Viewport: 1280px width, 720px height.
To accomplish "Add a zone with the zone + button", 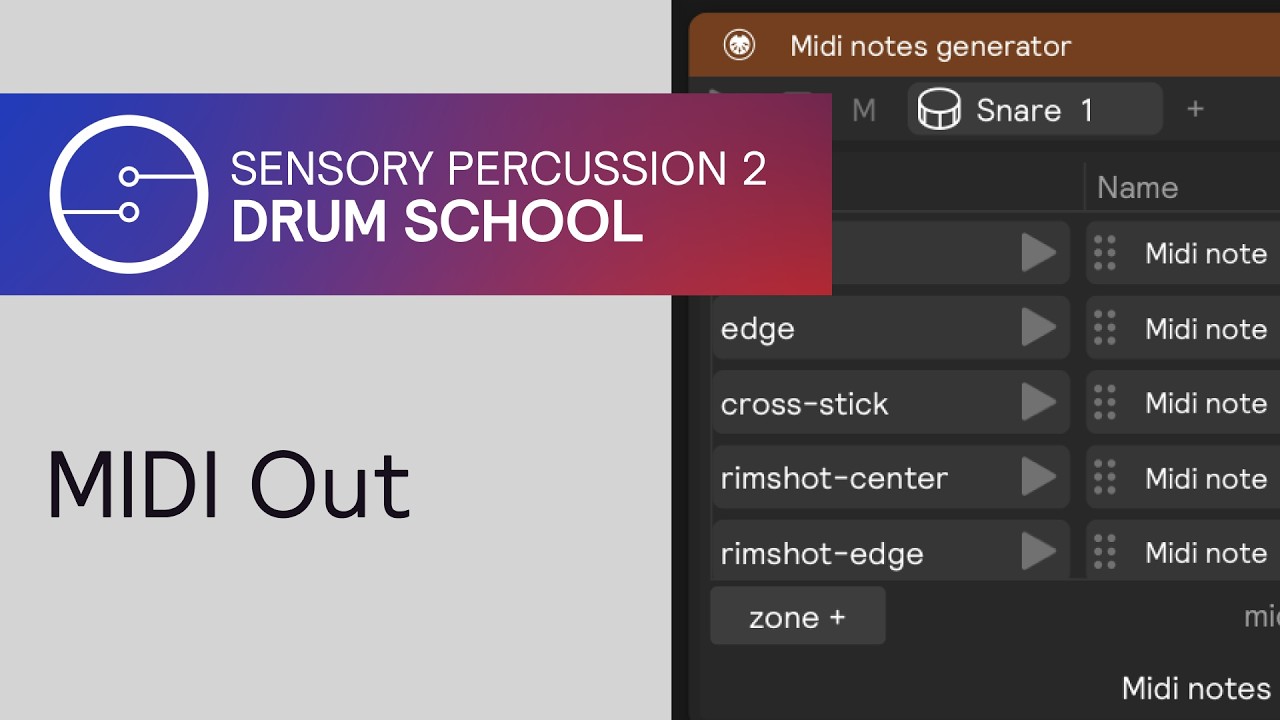I will 797,617.
